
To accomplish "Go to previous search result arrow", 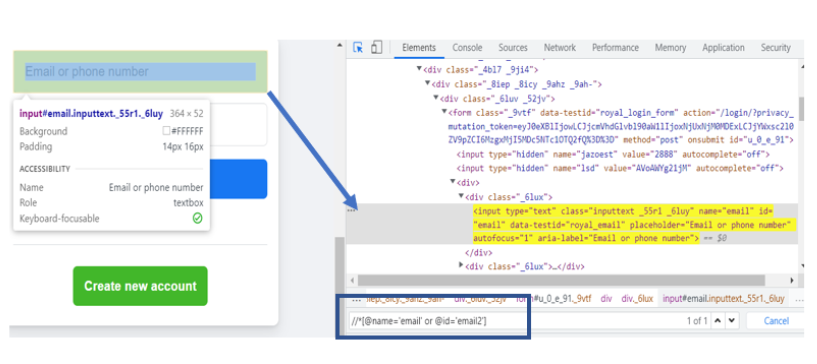I will (718, 321).
